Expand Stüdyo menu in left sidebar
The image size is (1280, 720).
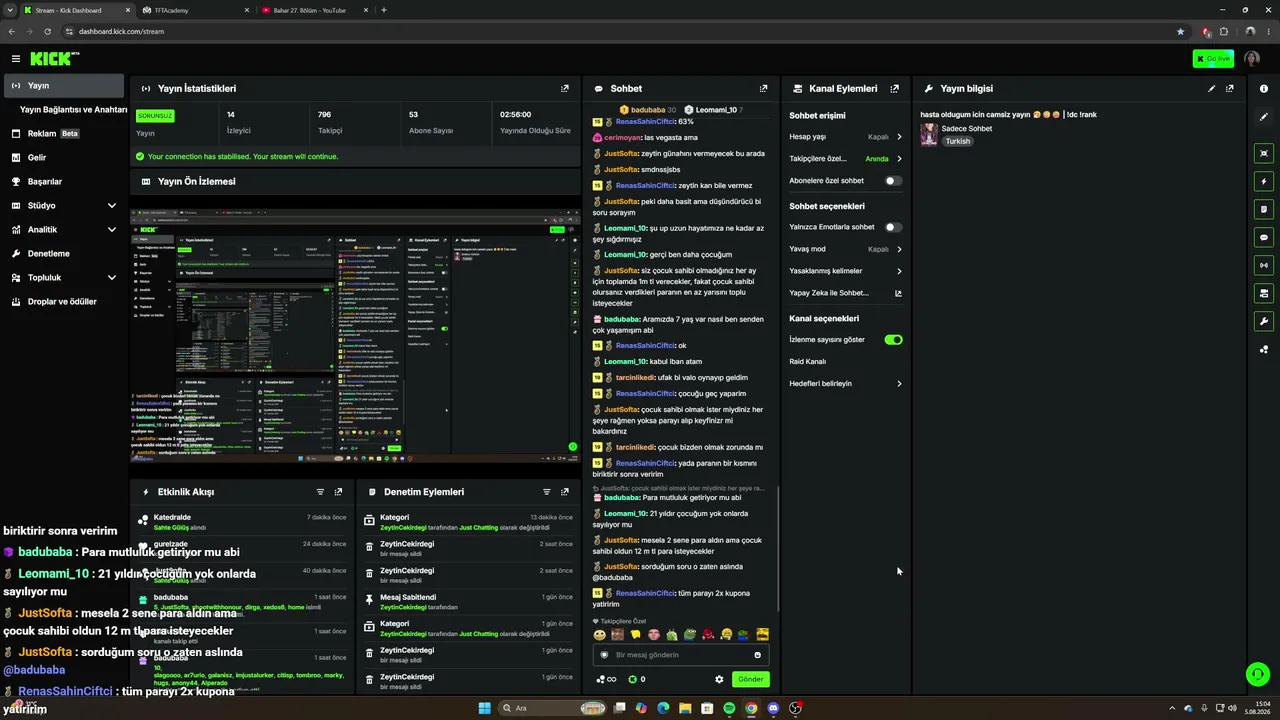point(64,205)
